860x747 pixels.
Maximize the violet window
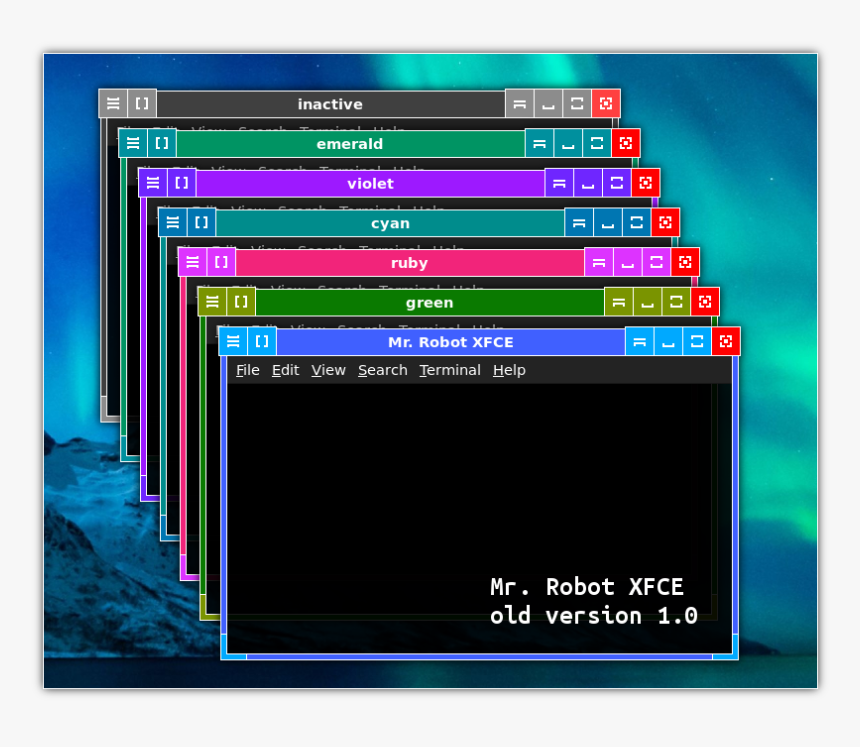point(616,183)
